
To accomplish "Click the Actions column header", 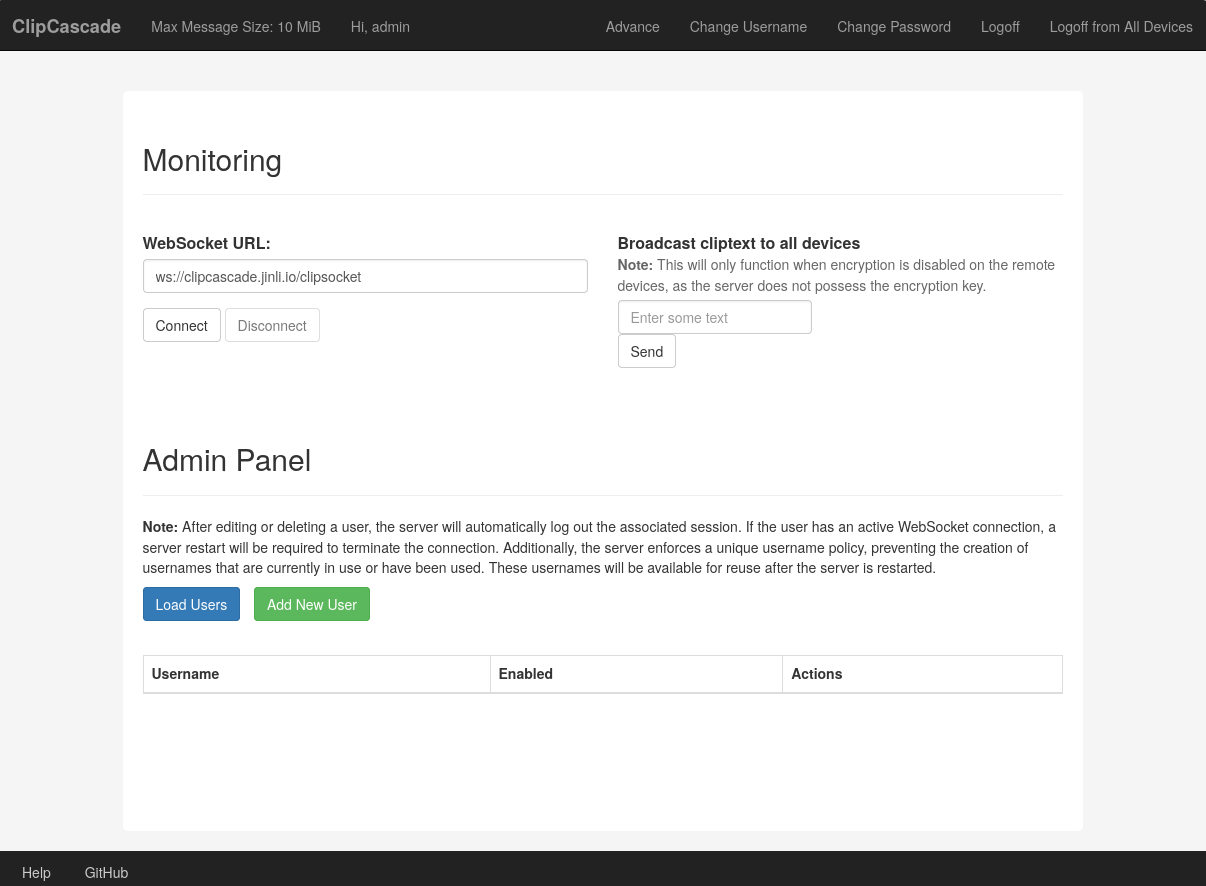I will tap(816, 674).
